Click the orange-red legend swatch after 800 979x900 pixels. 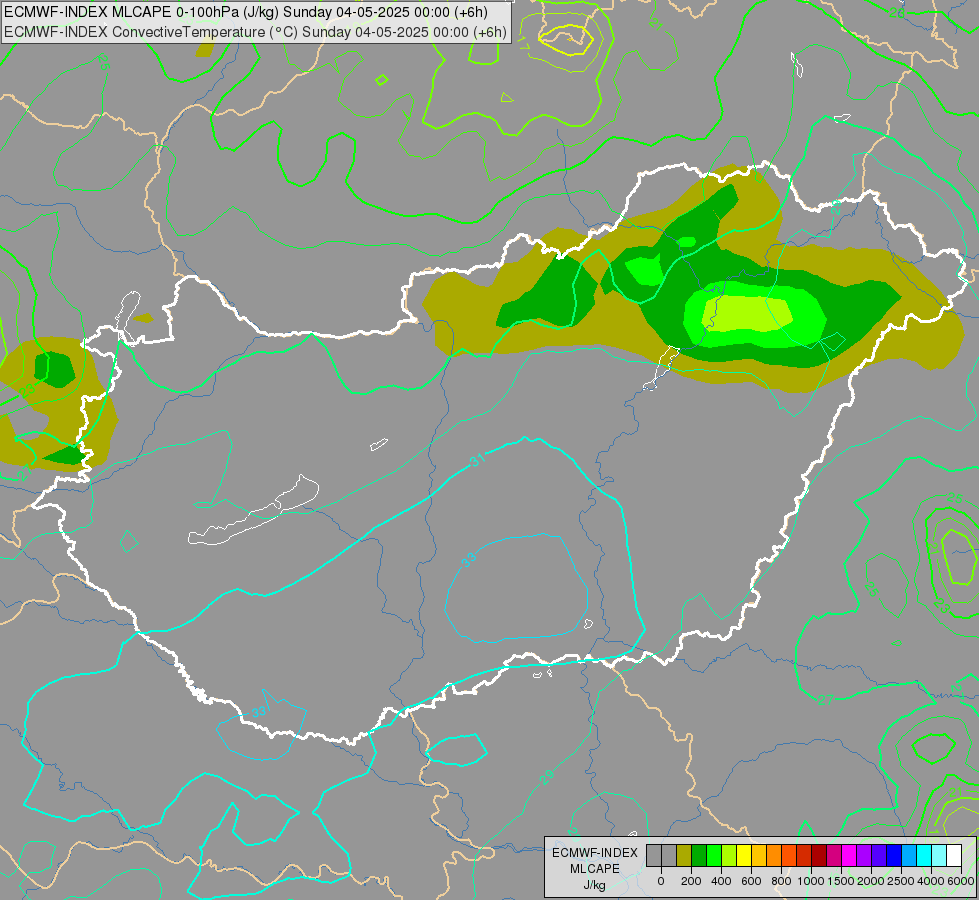click(x=789, y=855)
